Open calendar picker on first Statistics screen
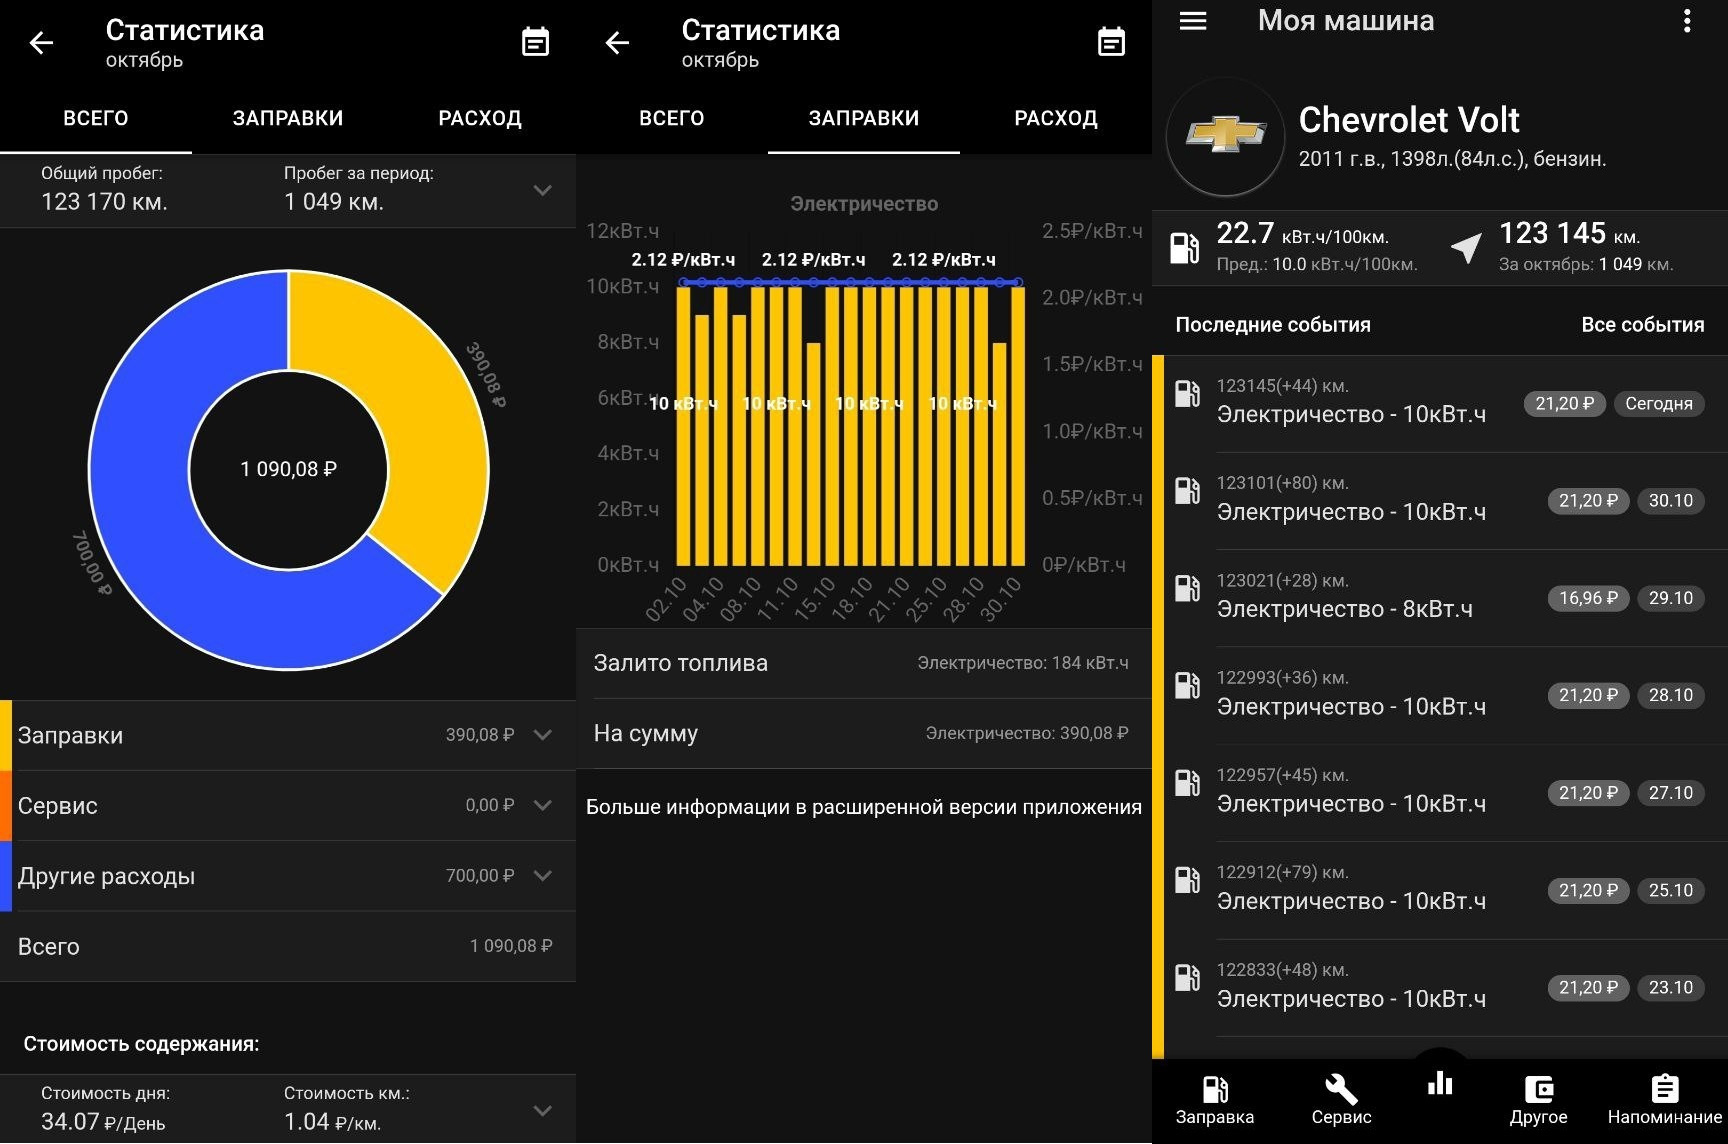The image size is (1728, 1144). [535, 42]
